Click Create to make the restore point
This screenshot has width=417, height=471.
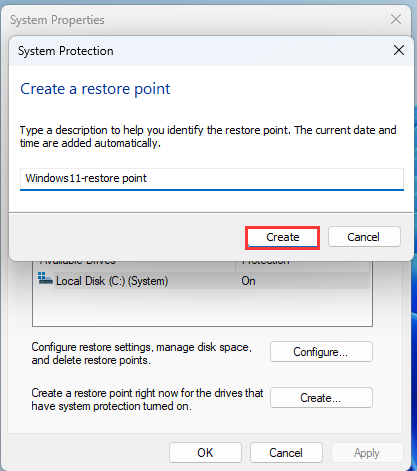tap(283, 237)
